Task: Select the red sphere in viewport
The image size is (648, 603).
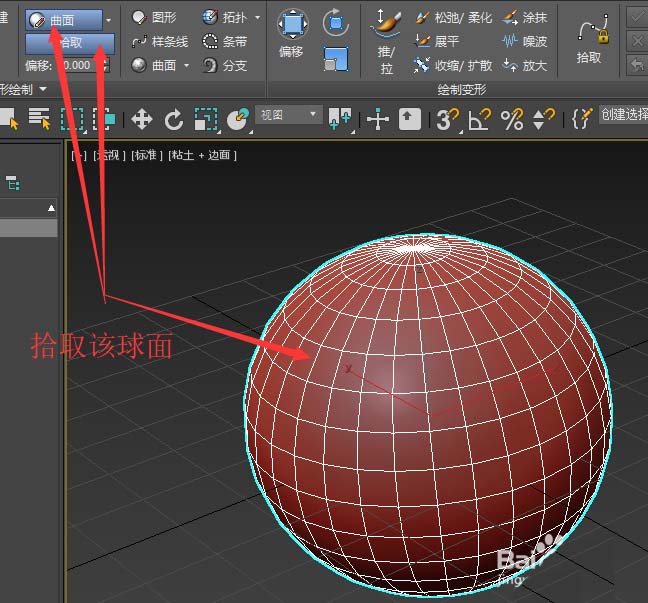Action: tap(428, 417)
